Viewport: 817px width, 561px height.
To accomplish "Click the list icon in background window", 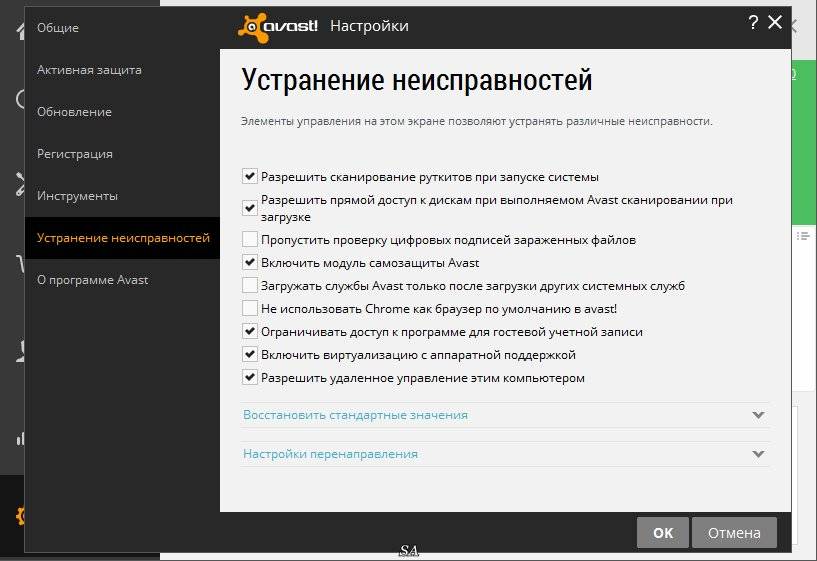I will pos(803,236).
